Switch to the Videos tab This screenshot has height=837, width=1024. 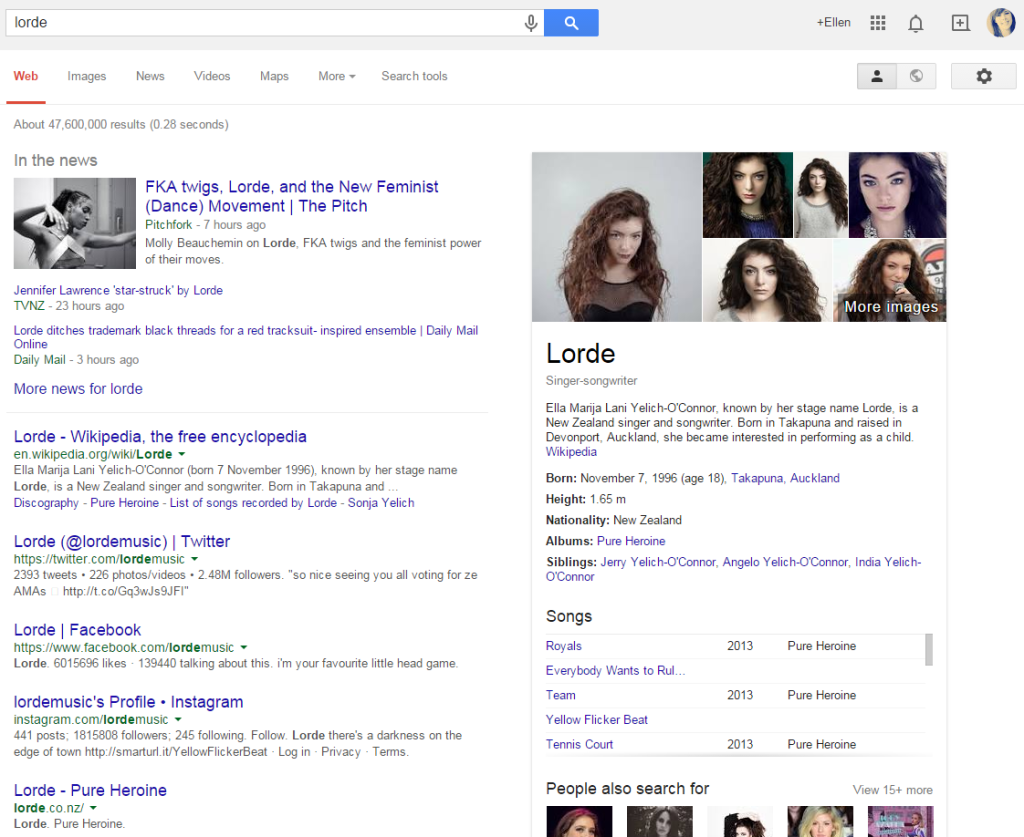tap(212, 76)
